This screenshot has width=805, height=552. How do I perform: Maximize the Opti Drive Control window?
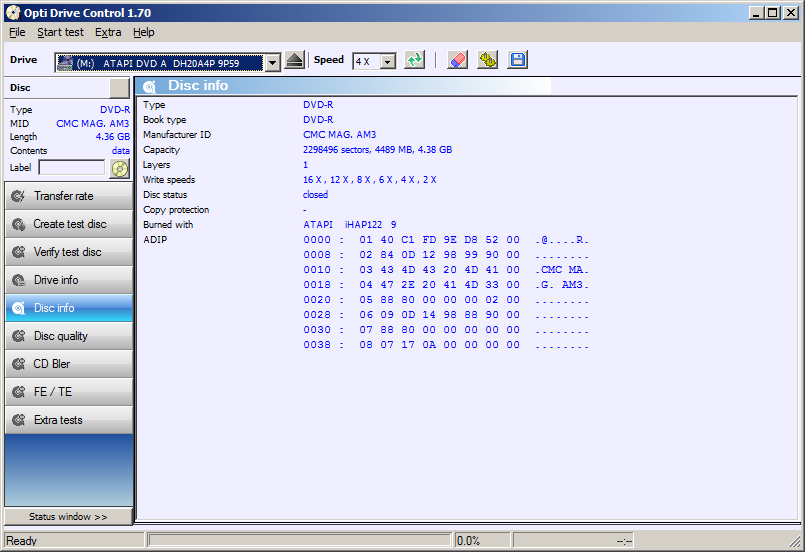773,13
